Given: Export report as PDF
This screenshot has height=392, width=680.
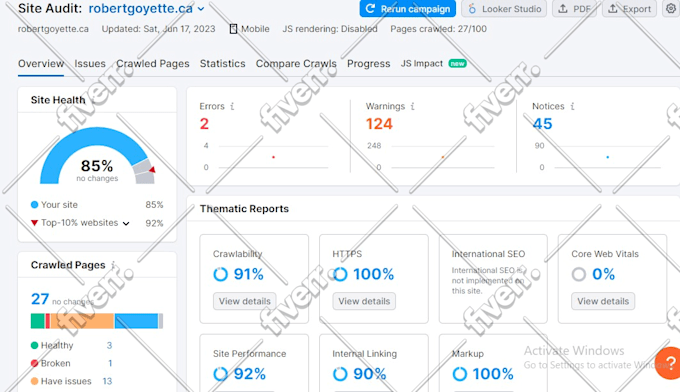Looking at the screenshot, I should (574, 9).
